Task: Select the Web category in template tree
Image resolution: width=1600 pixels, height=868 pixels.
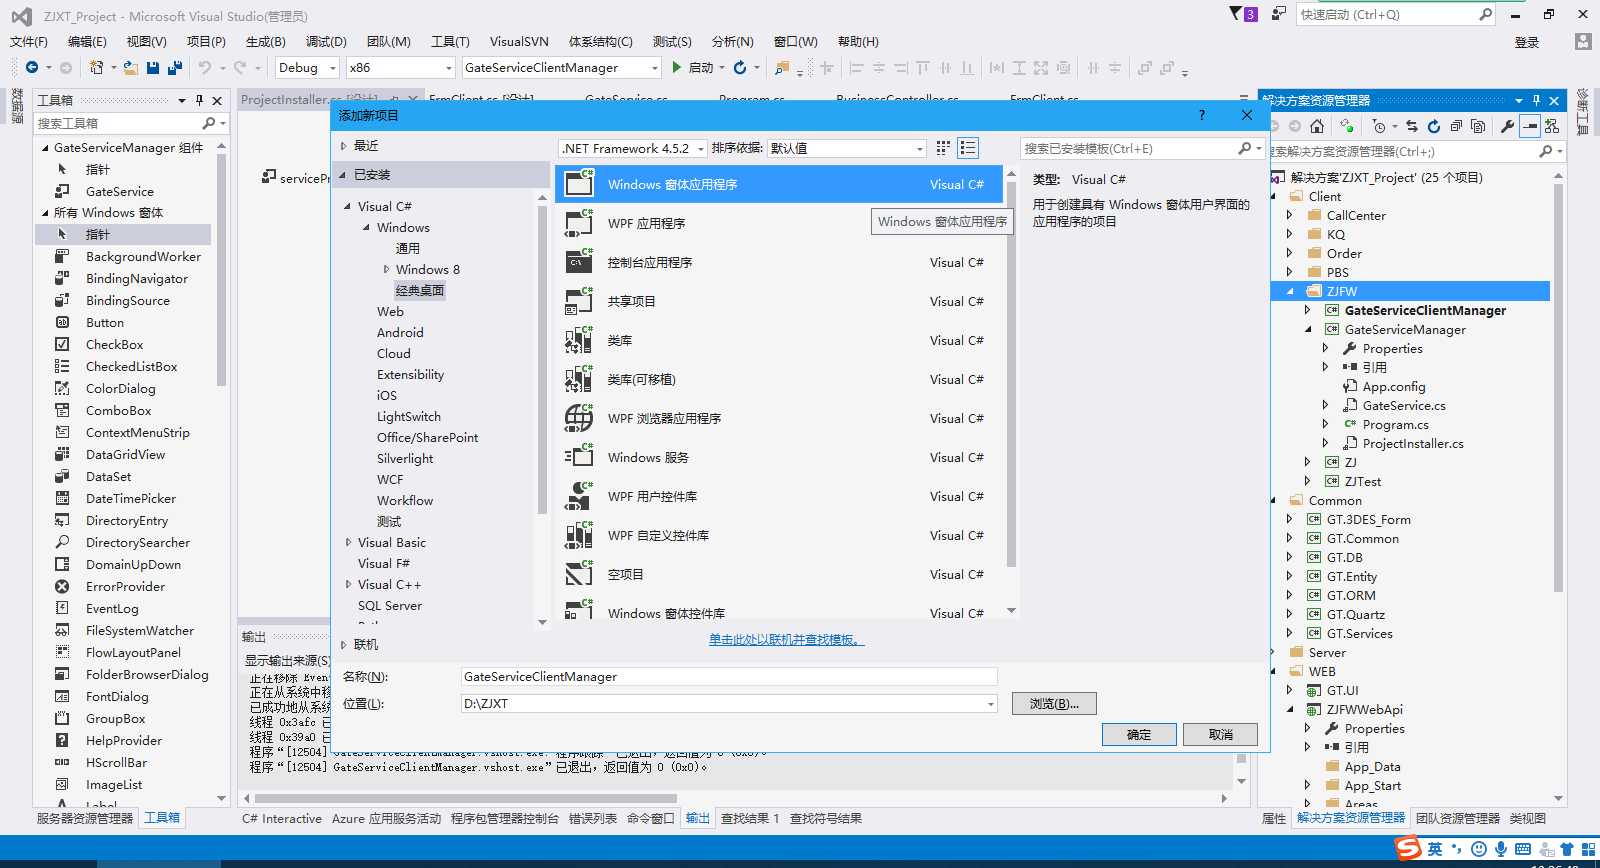Action: pos(390,311)
